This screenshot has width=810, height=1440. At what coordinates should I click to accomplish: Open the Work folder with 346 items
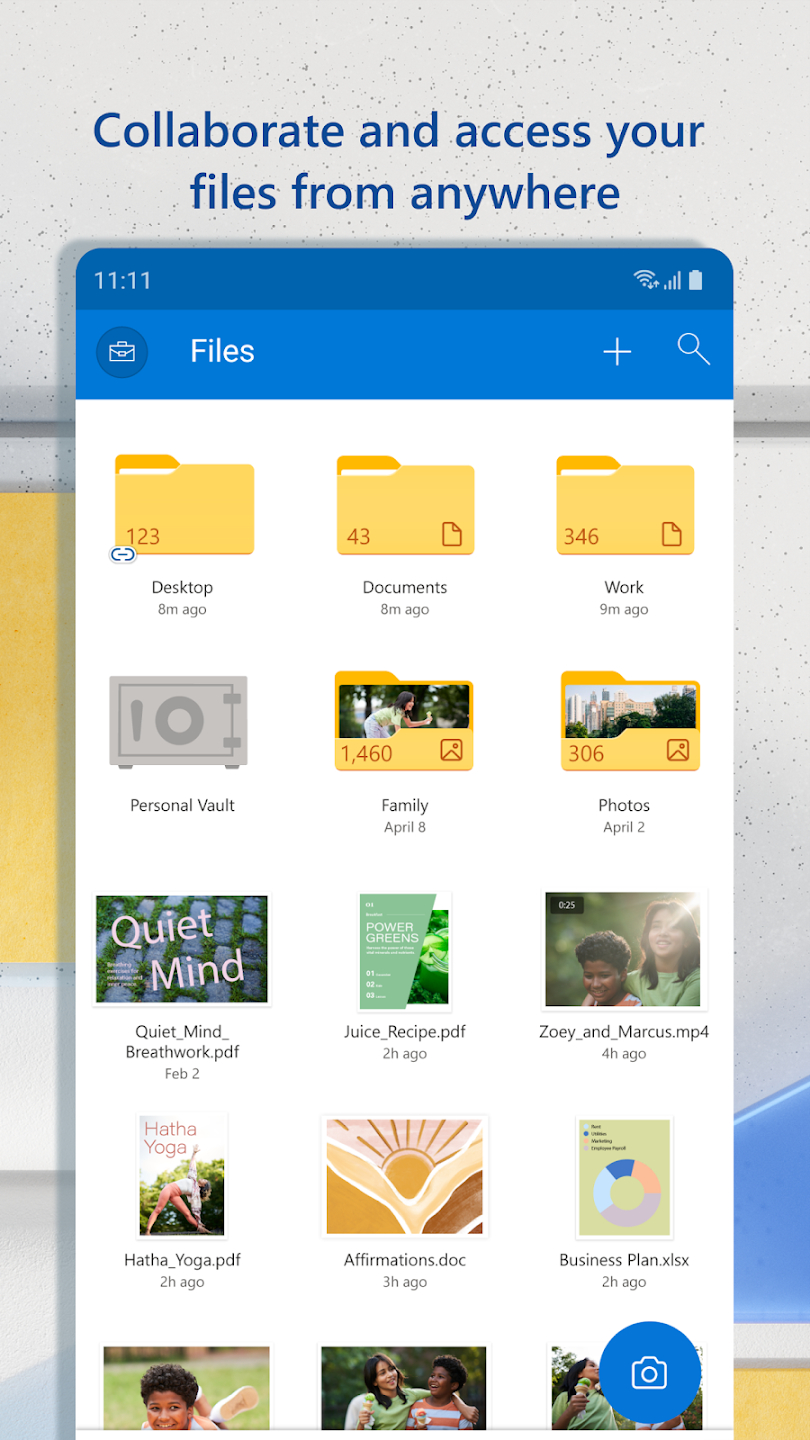tap(623, 507)
